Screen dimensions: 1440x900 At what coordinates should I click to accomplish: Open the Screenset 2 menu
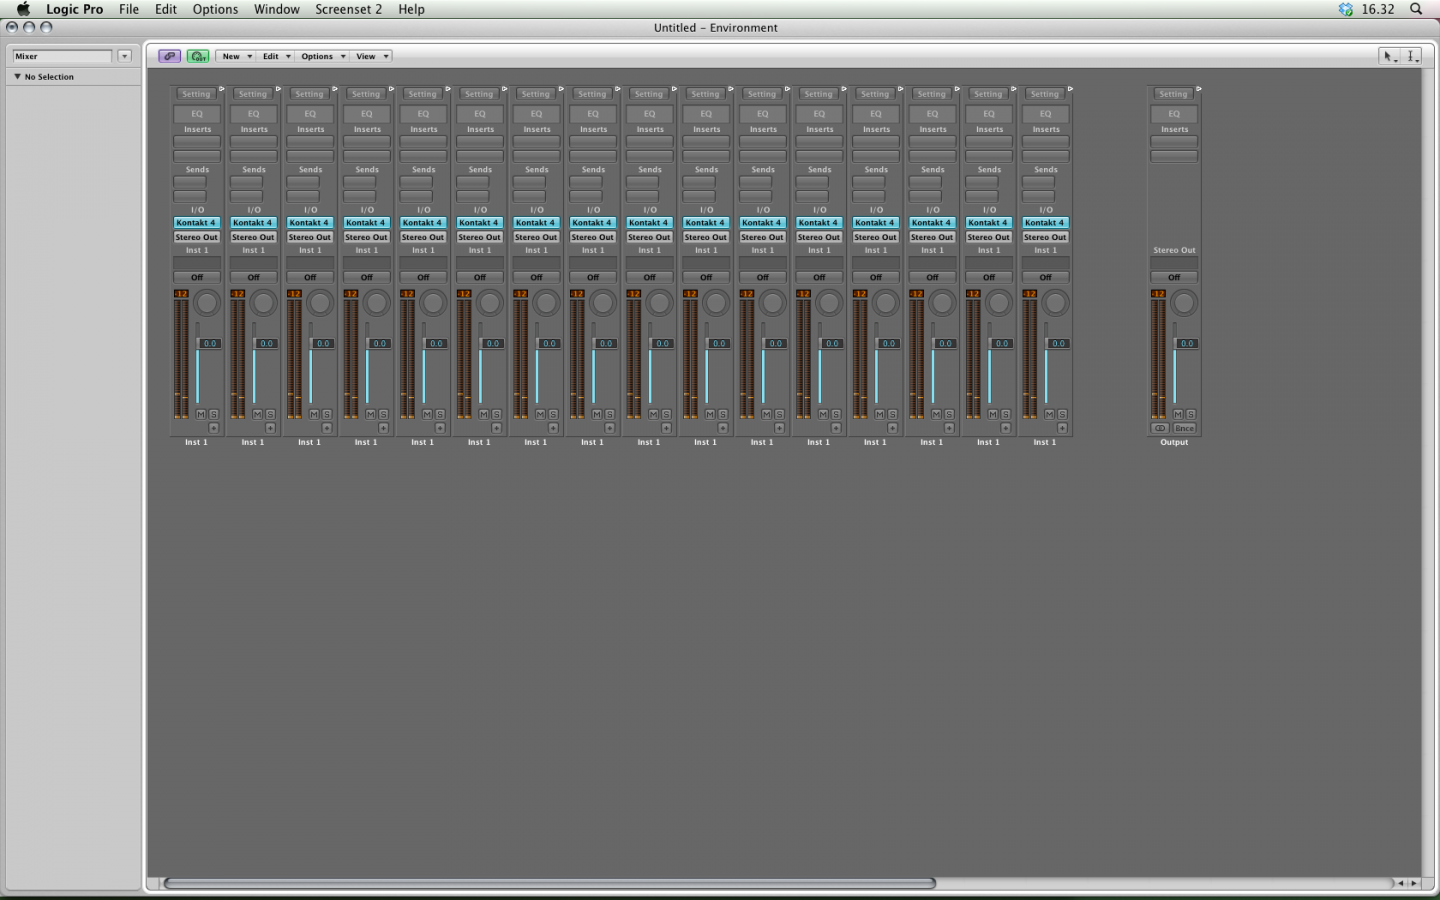click(x=348, y=9)
